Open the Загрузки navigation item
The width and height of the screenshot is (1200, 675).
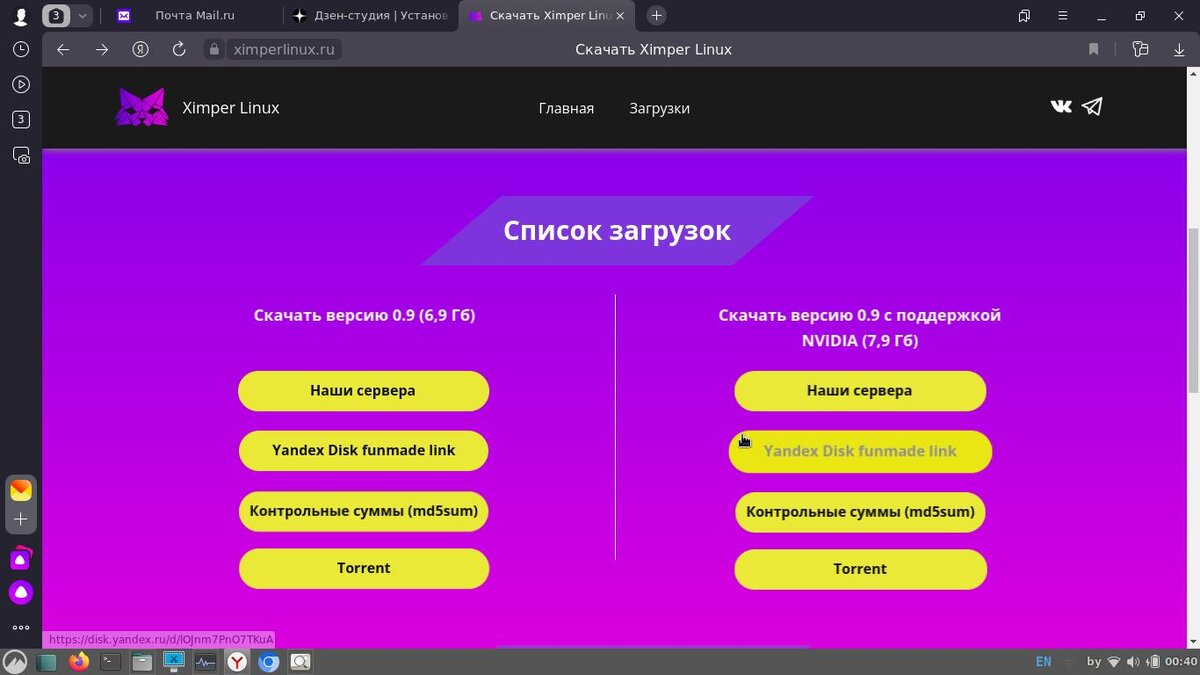(659, 108)
